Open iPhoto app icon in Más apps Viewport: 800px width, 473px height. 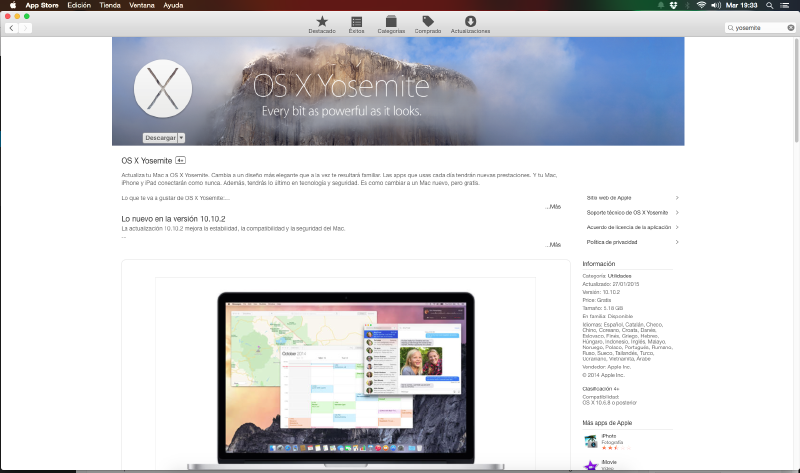click(x=591, y=441)
